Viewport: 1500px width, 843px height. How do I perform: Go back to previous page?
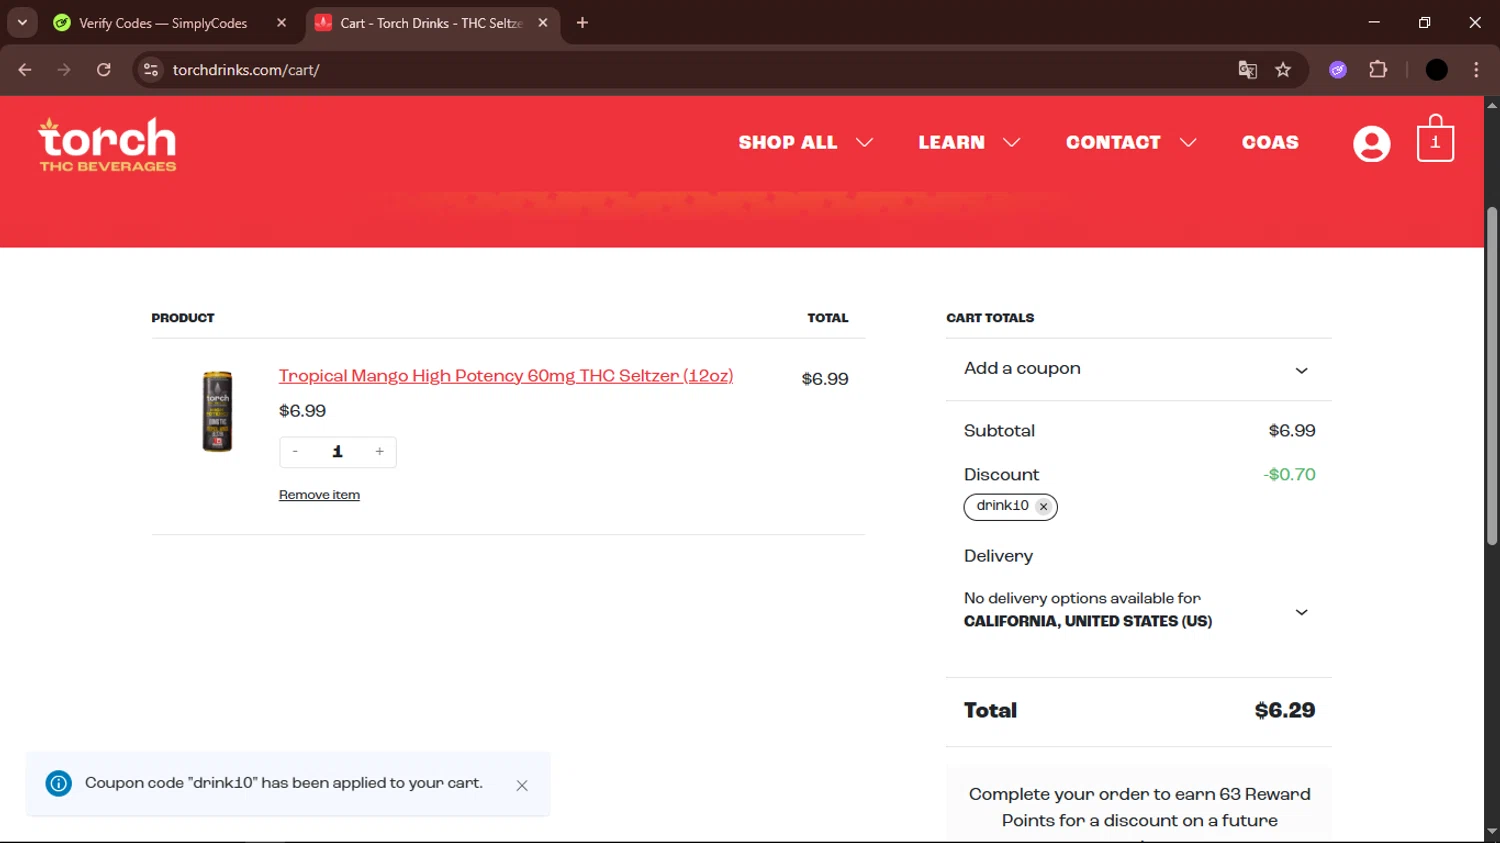click(25, 70)
